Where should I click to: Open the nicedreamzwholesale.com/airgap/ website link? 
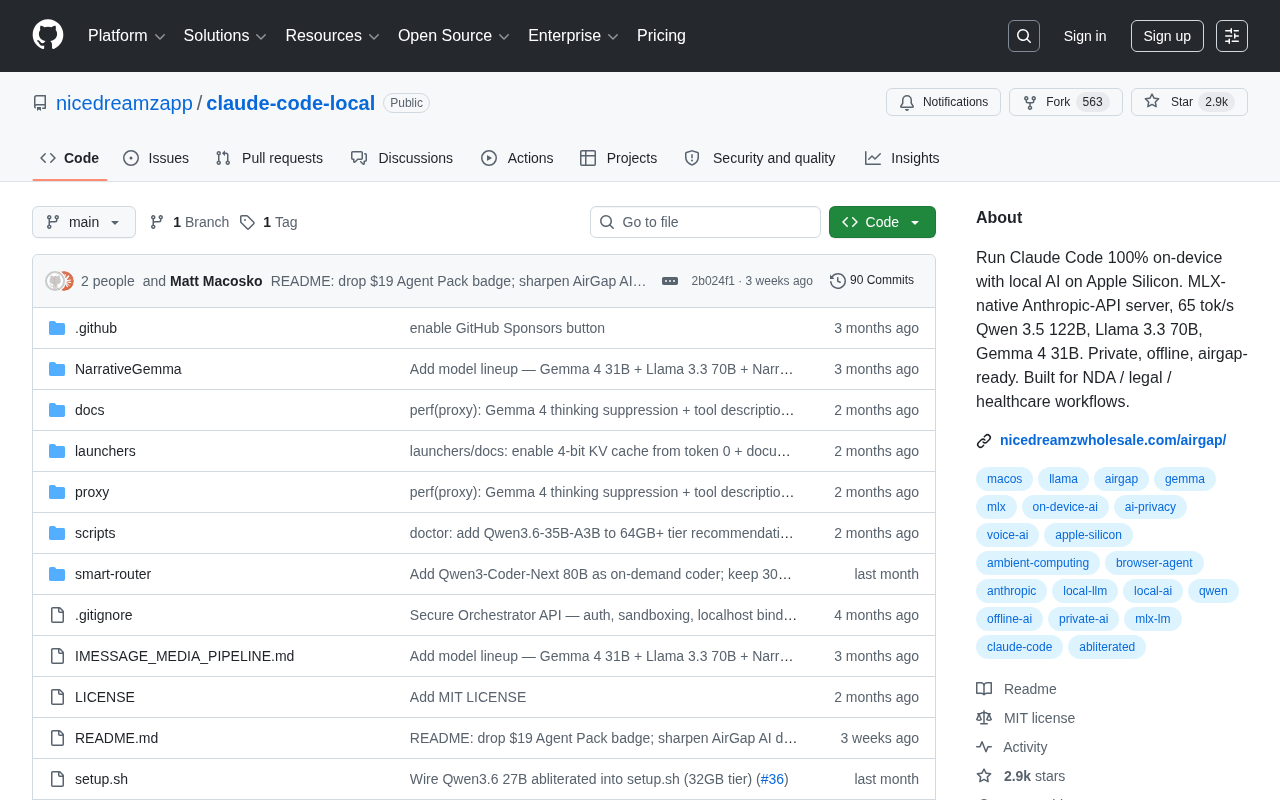1113,440
